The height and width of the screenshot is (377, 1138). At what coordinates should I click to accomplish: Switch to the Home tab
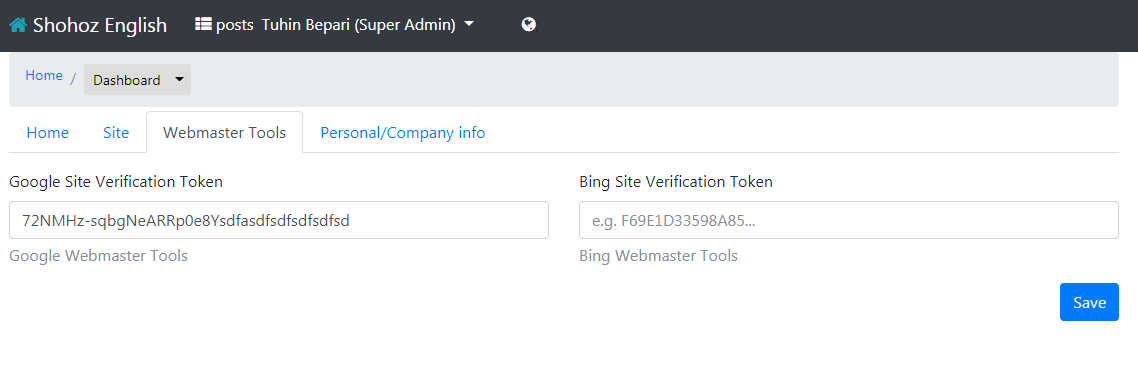tap(48, 132)
